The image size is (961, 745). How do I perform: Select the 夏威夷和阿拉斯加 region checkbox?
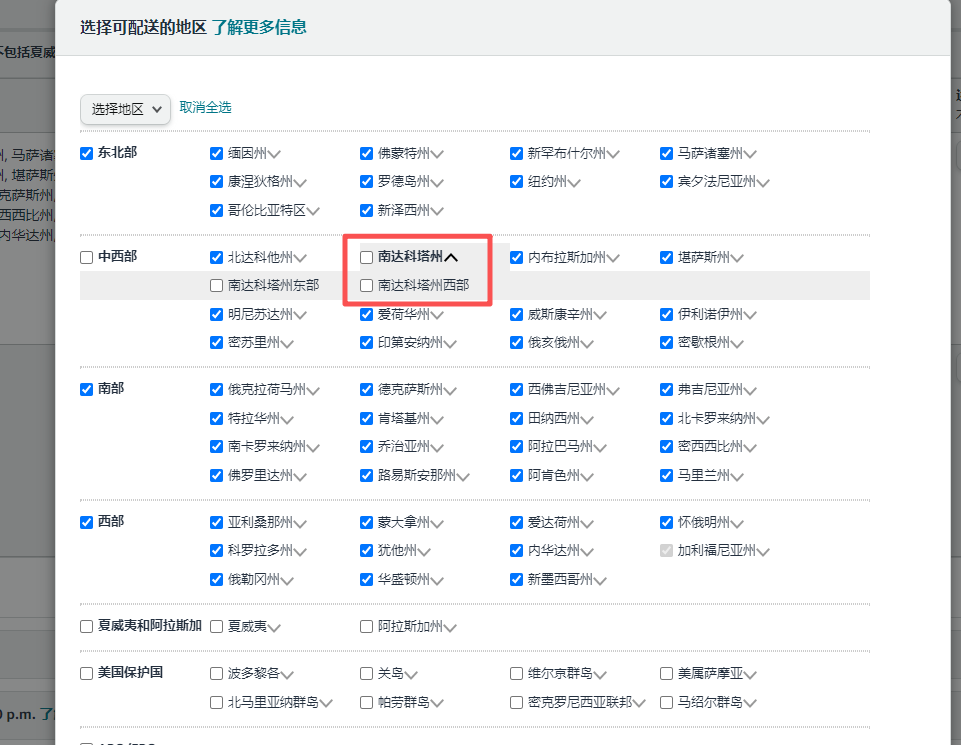tap(87, 627)
